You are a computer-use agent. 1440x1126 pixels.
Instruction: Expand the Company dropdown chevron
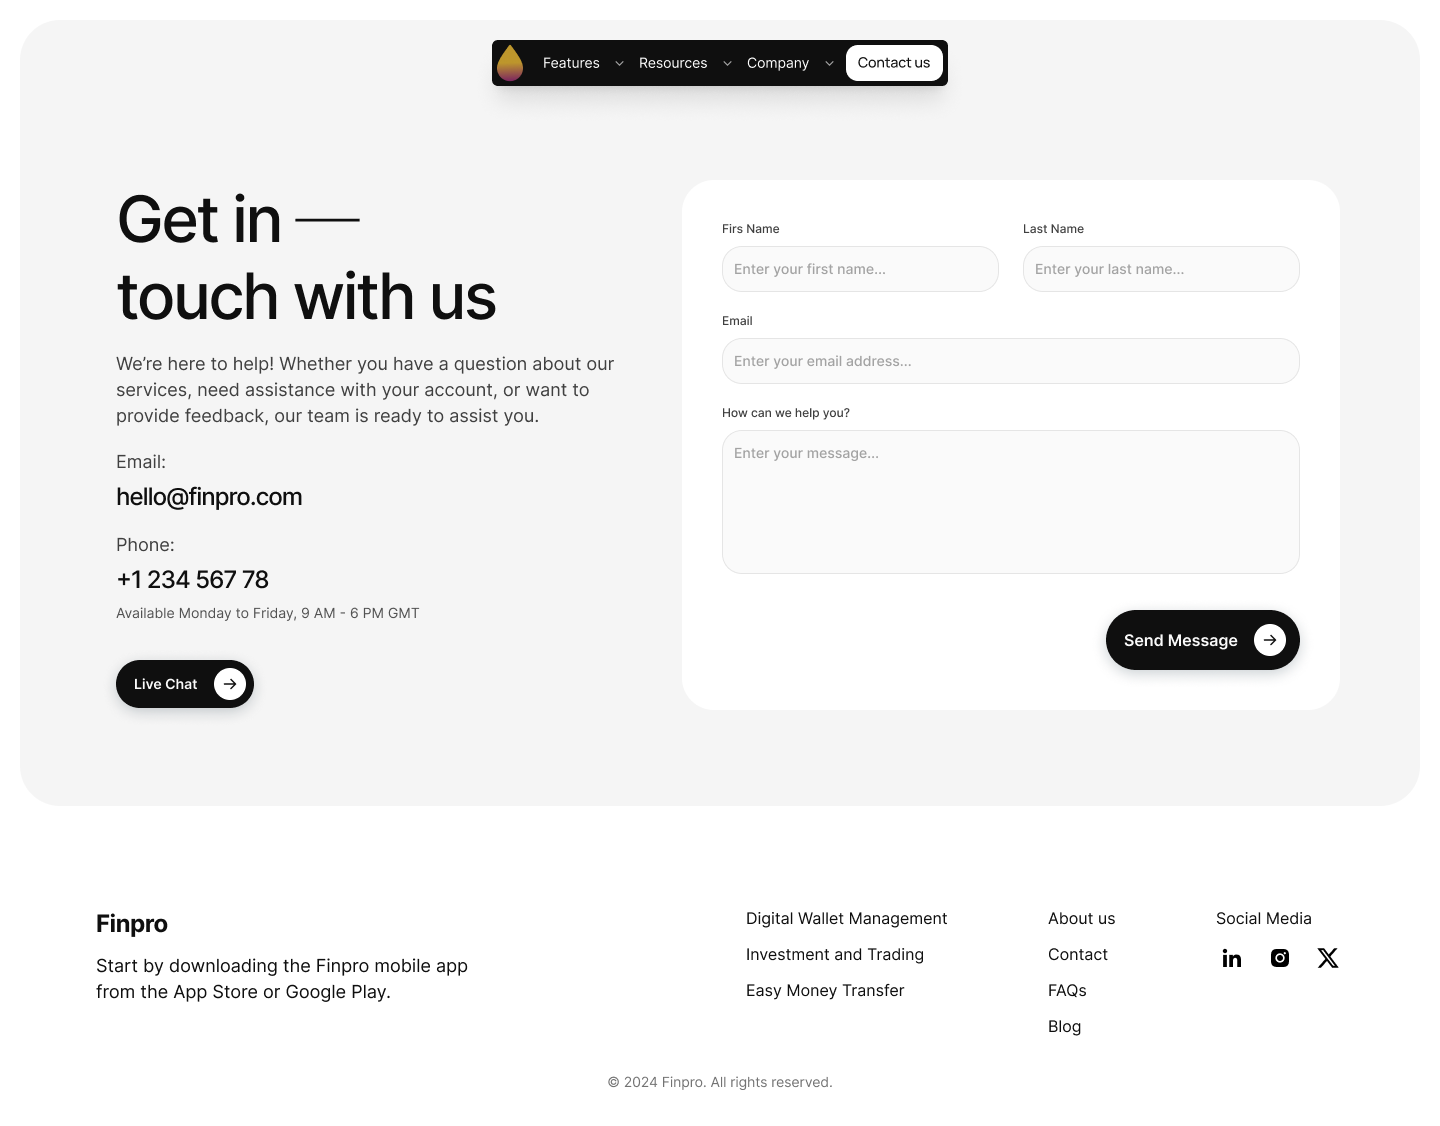pyautogui.click(x=829, y=63)
